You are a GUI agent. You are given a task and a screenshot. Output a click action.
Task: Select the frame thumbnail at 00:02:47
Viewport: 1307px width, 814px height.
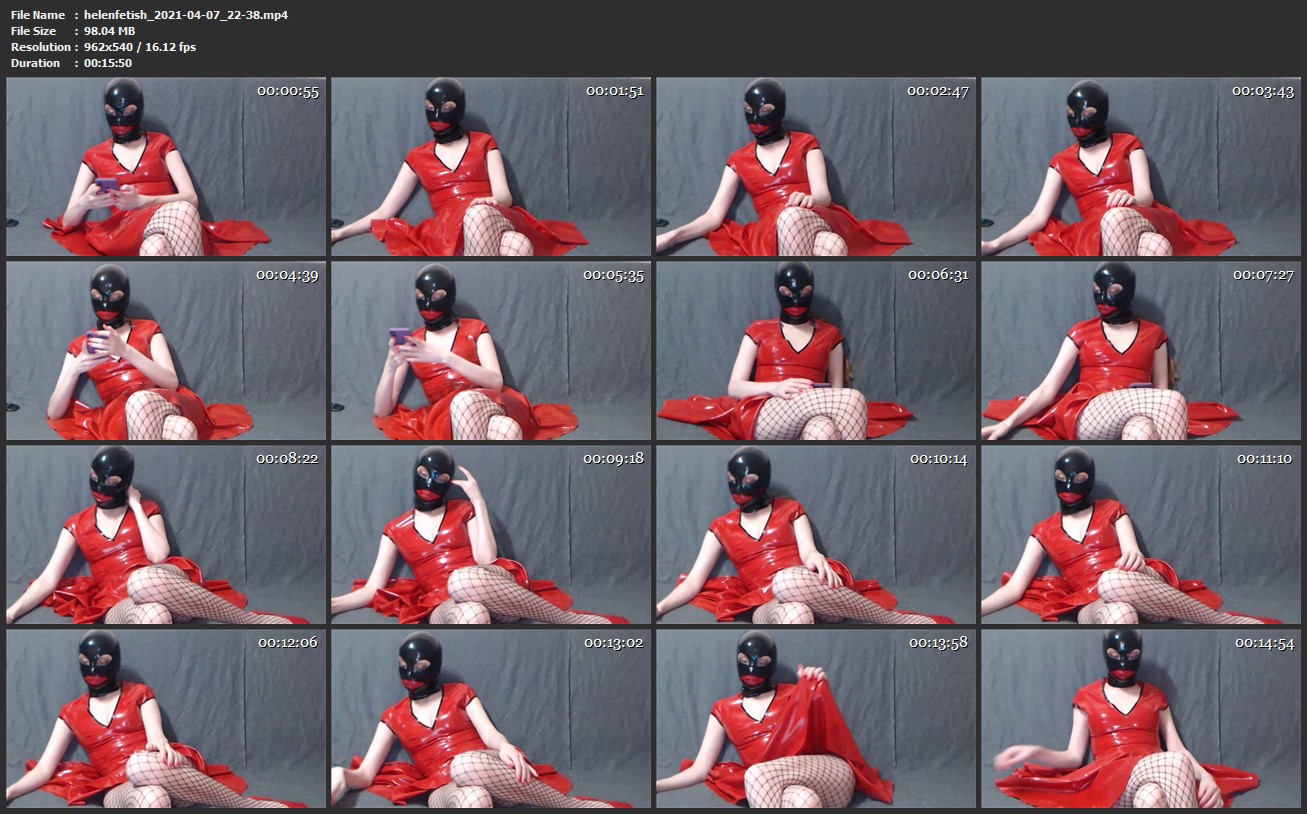coord(816,167)
